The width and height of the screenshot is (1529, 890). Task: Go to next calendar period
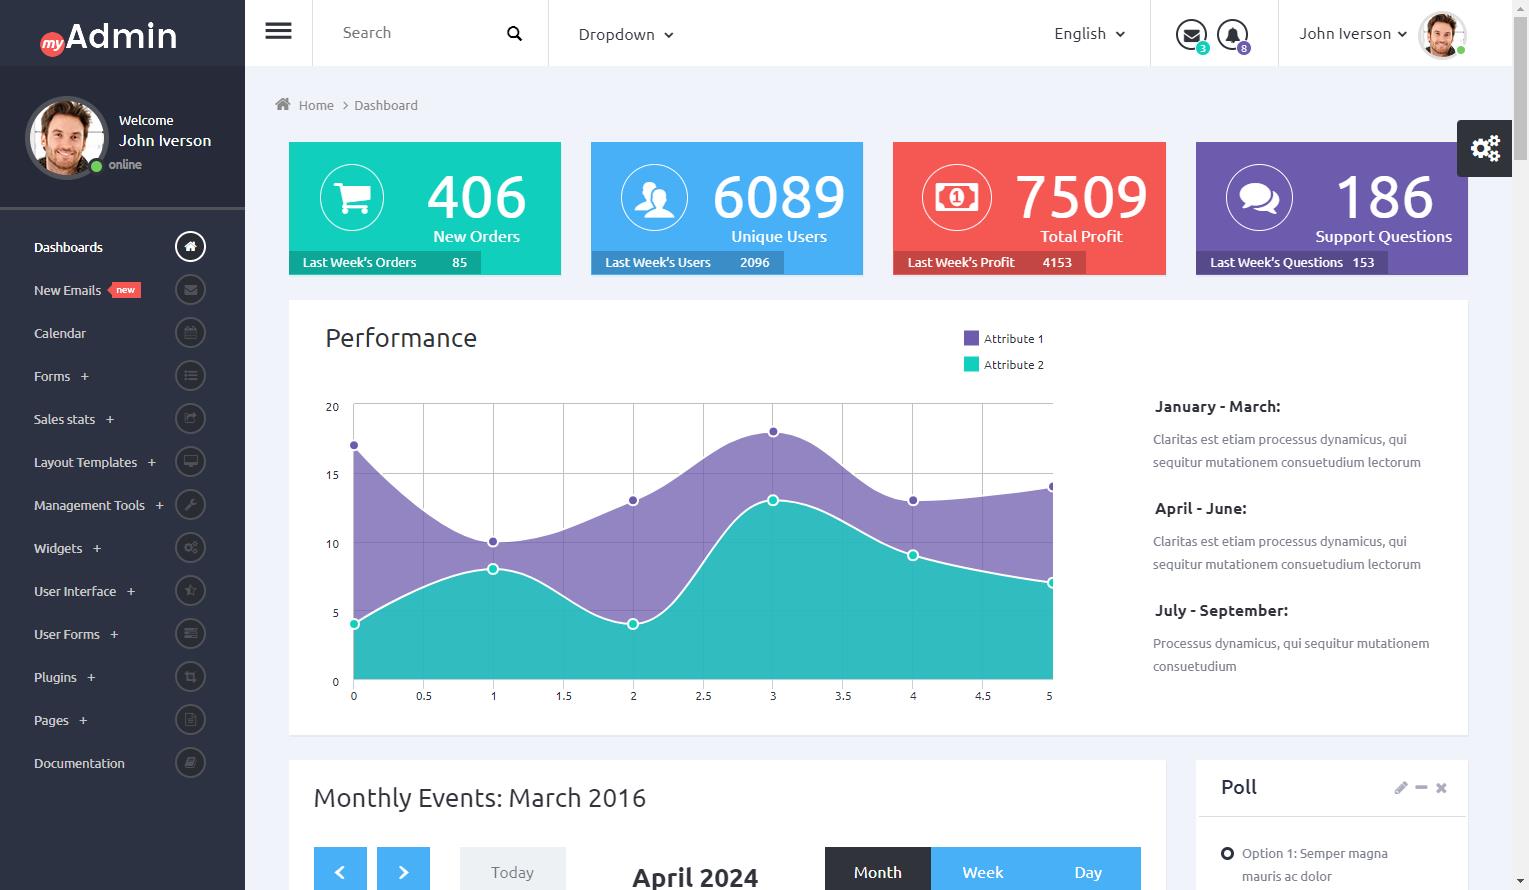[x=403, y=869]
